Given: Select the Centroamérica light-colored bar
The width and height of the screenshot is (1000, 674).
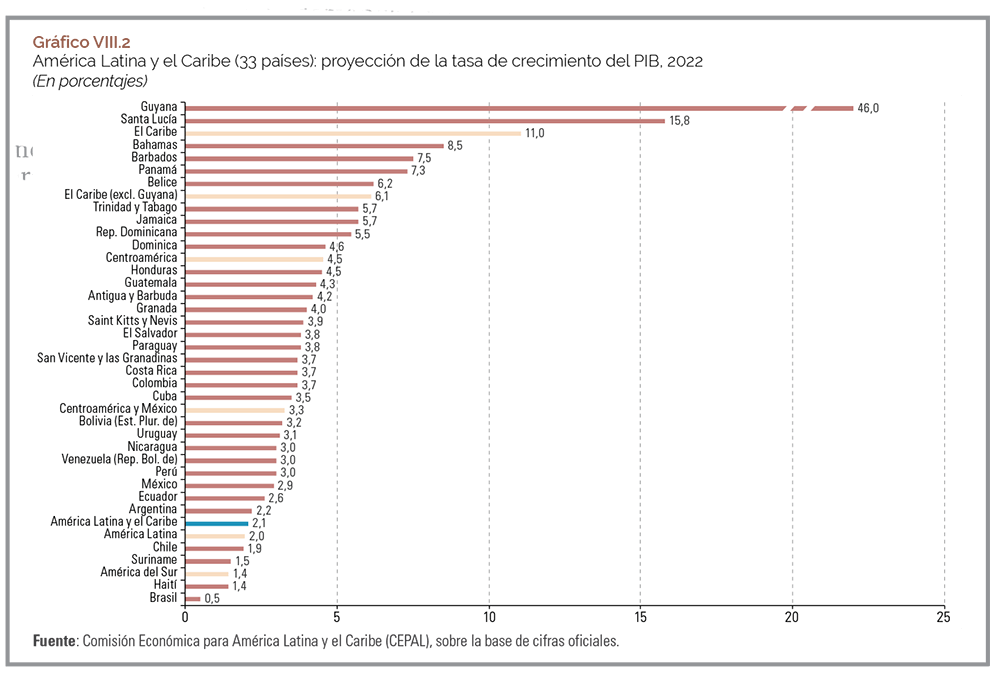Looking at the screenshot, I should tap(254, 258).
